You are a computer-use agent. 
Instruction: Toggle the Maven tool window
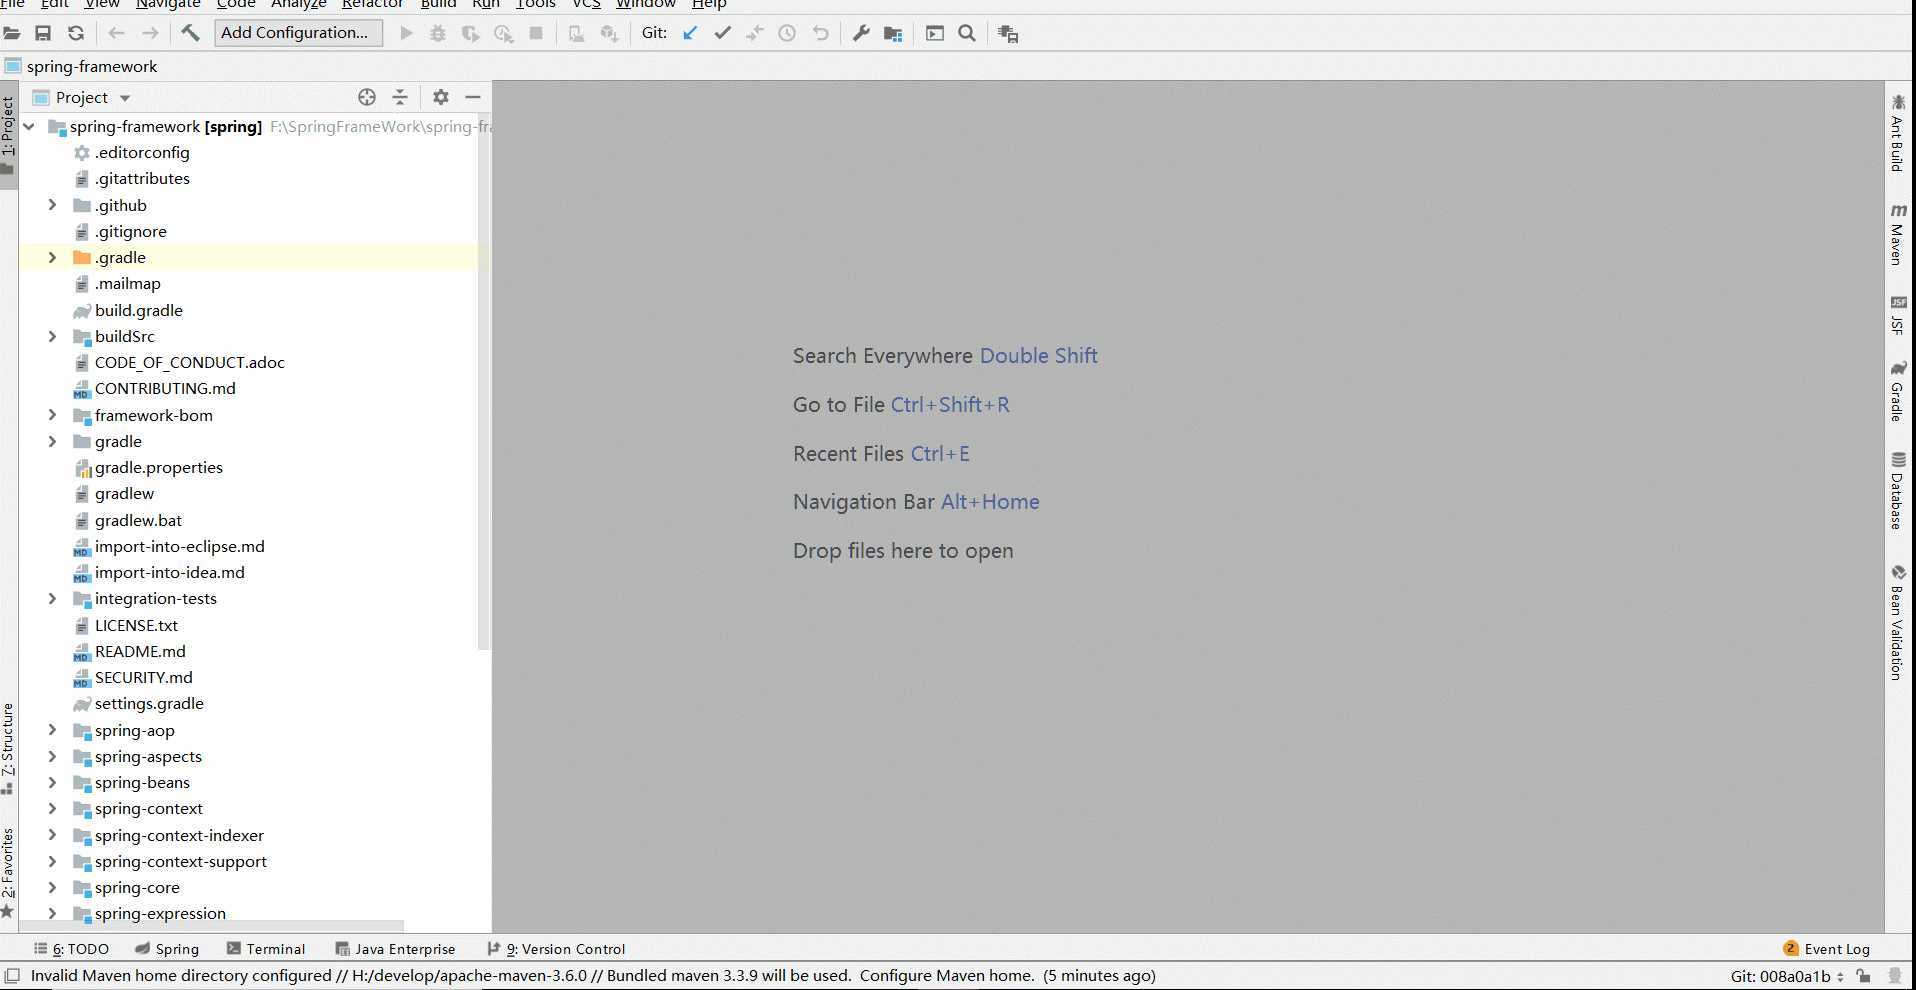coord(1897,234)
